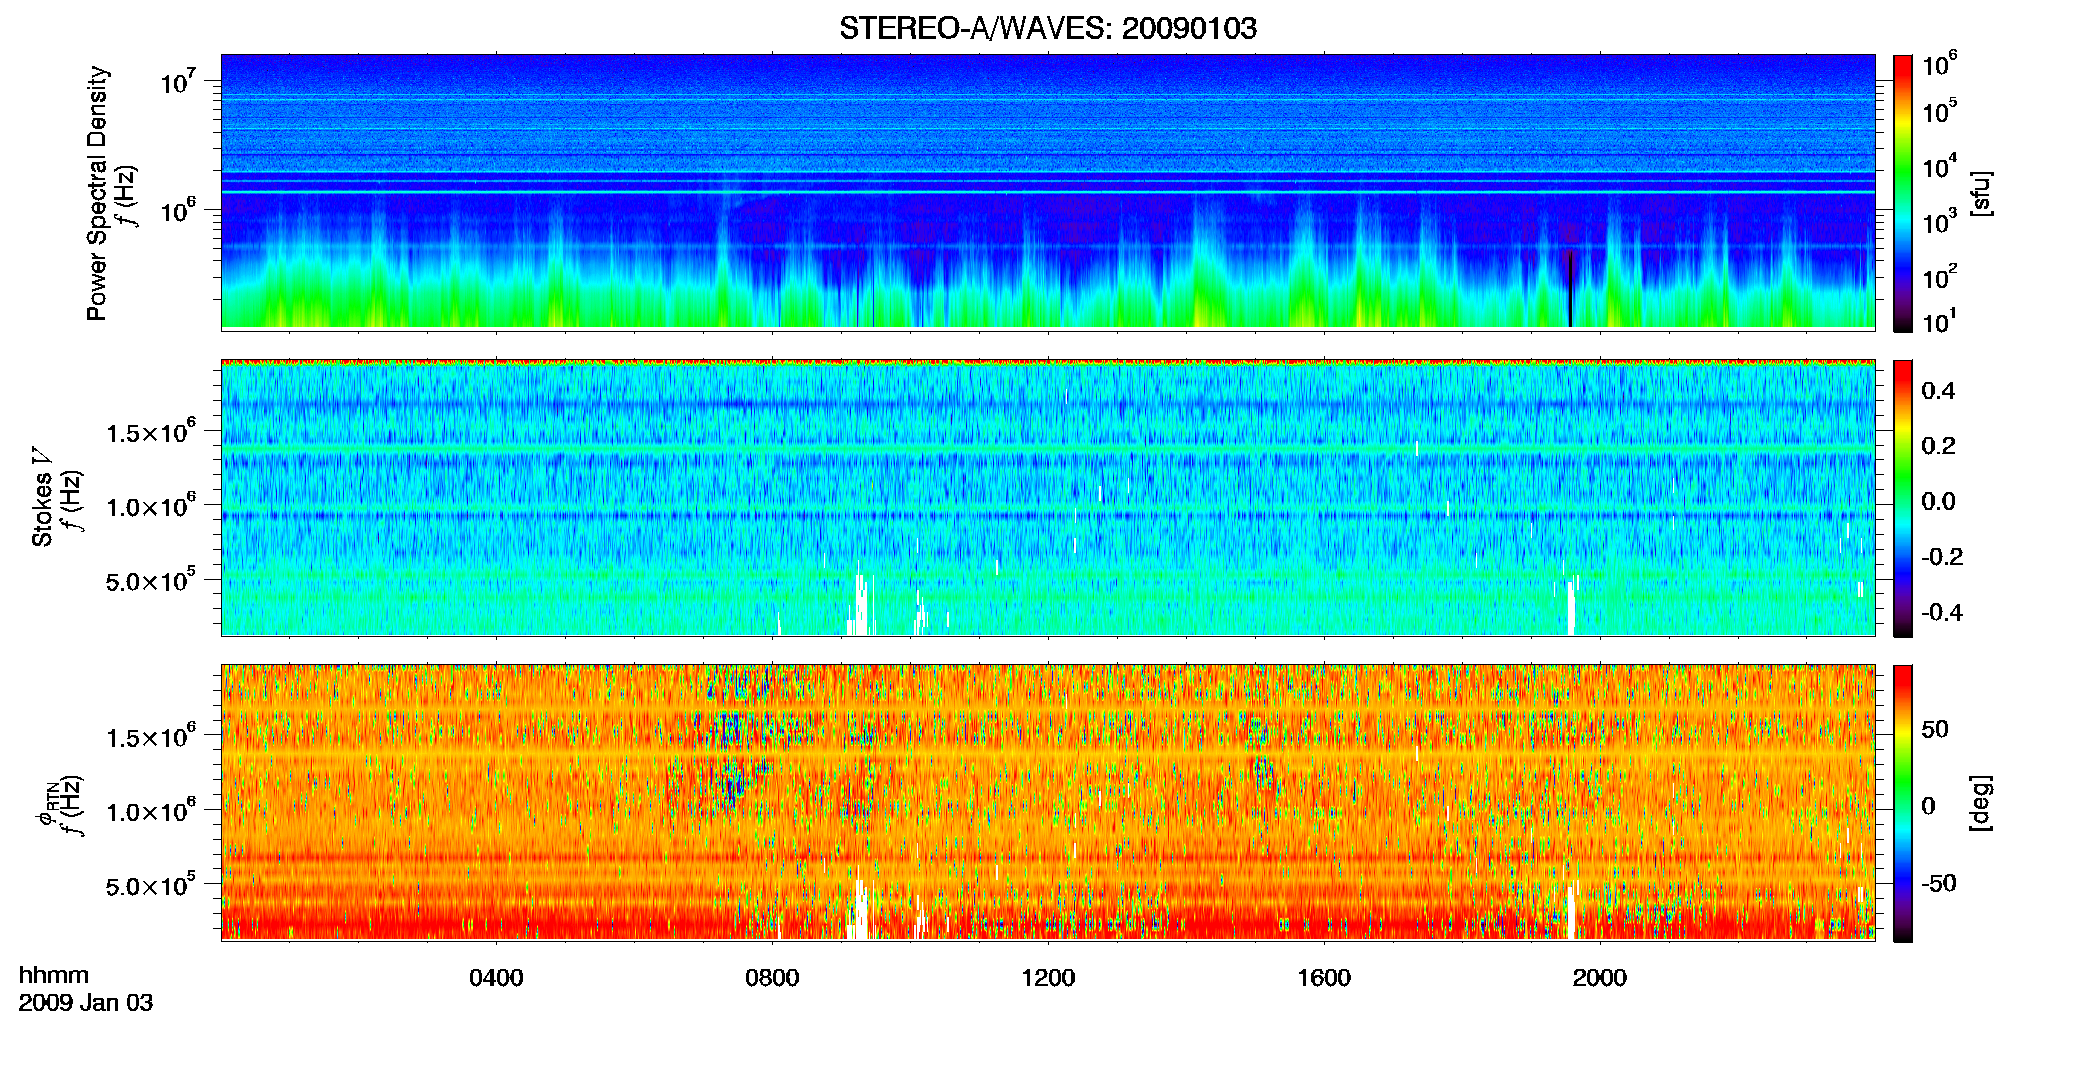Screen dimensions: 2096x1080
Task: Click the title STEREO-A/WAVES: 20090103
Action: [1047, 28]
